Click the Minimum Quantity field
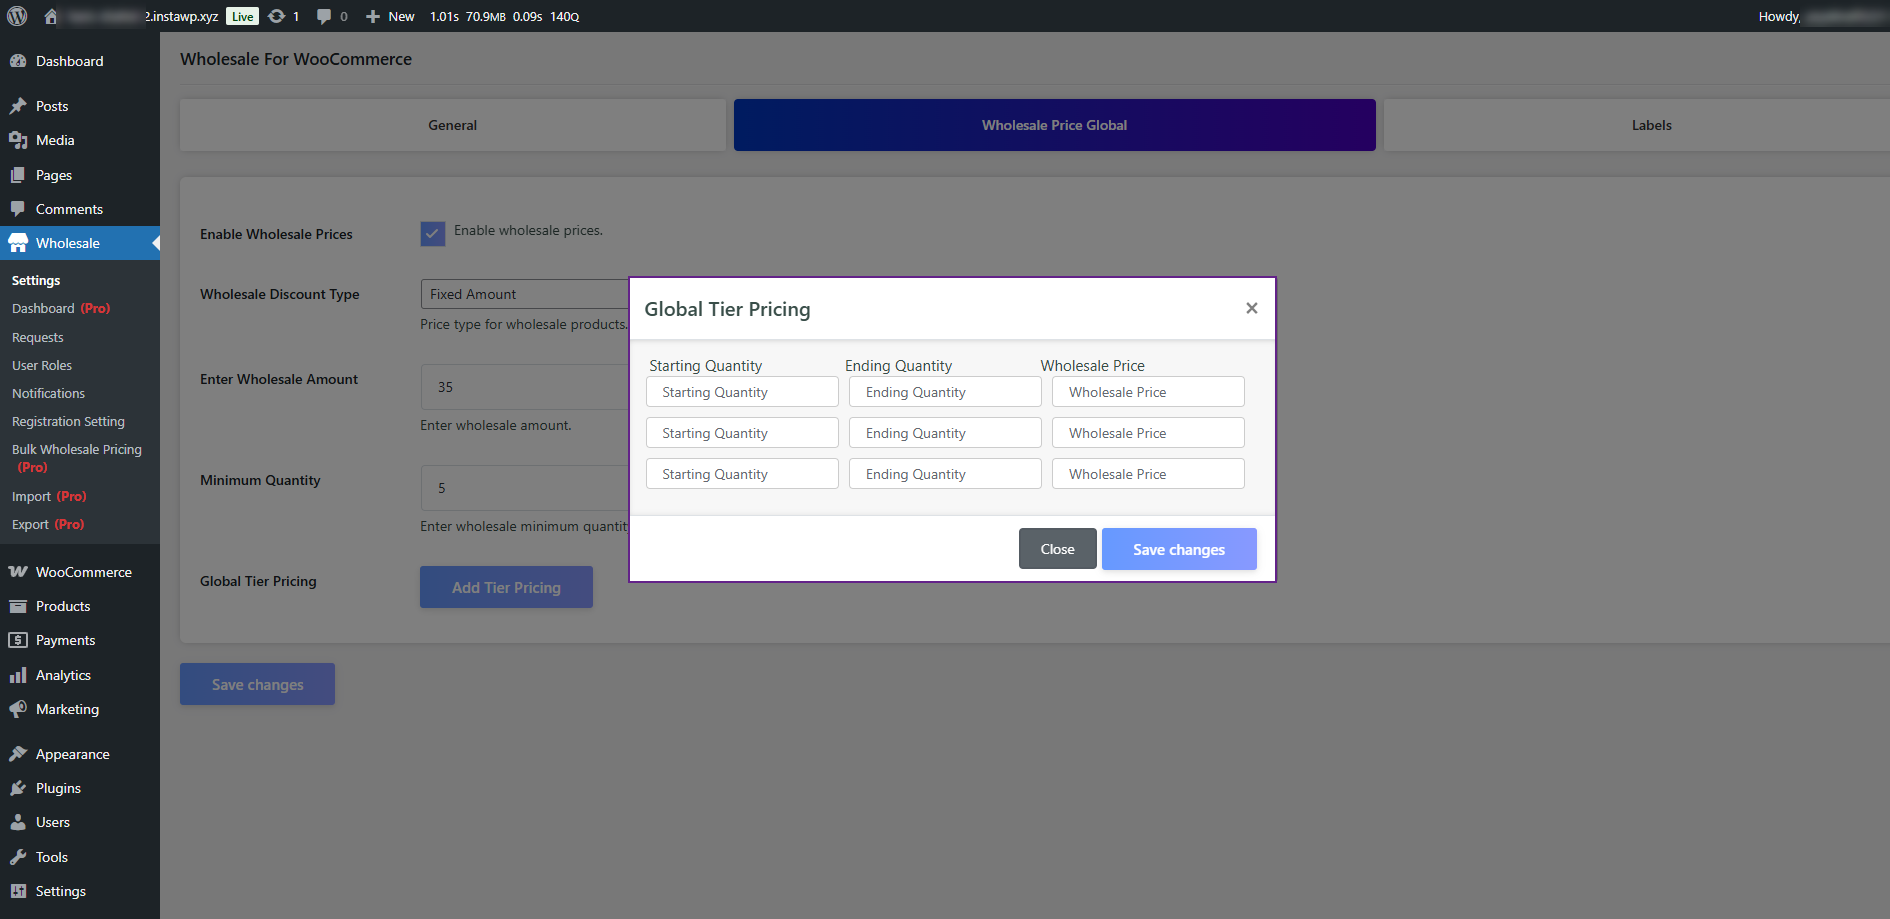 click(525, 488)
